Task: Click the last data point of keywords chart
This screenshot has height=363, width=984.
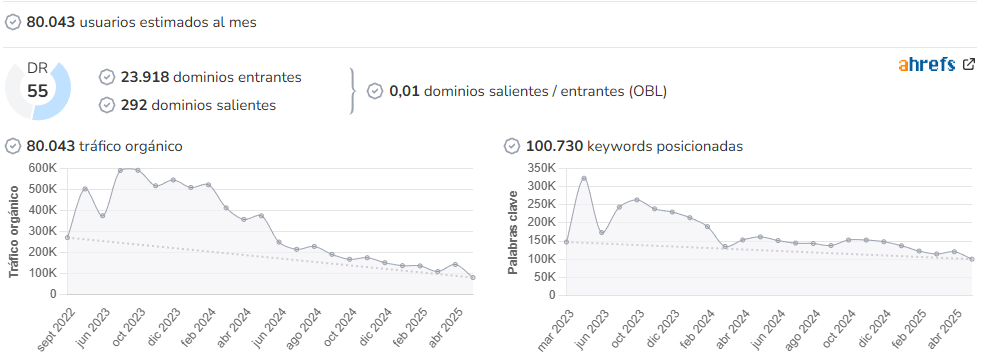Action: point(971,259)
